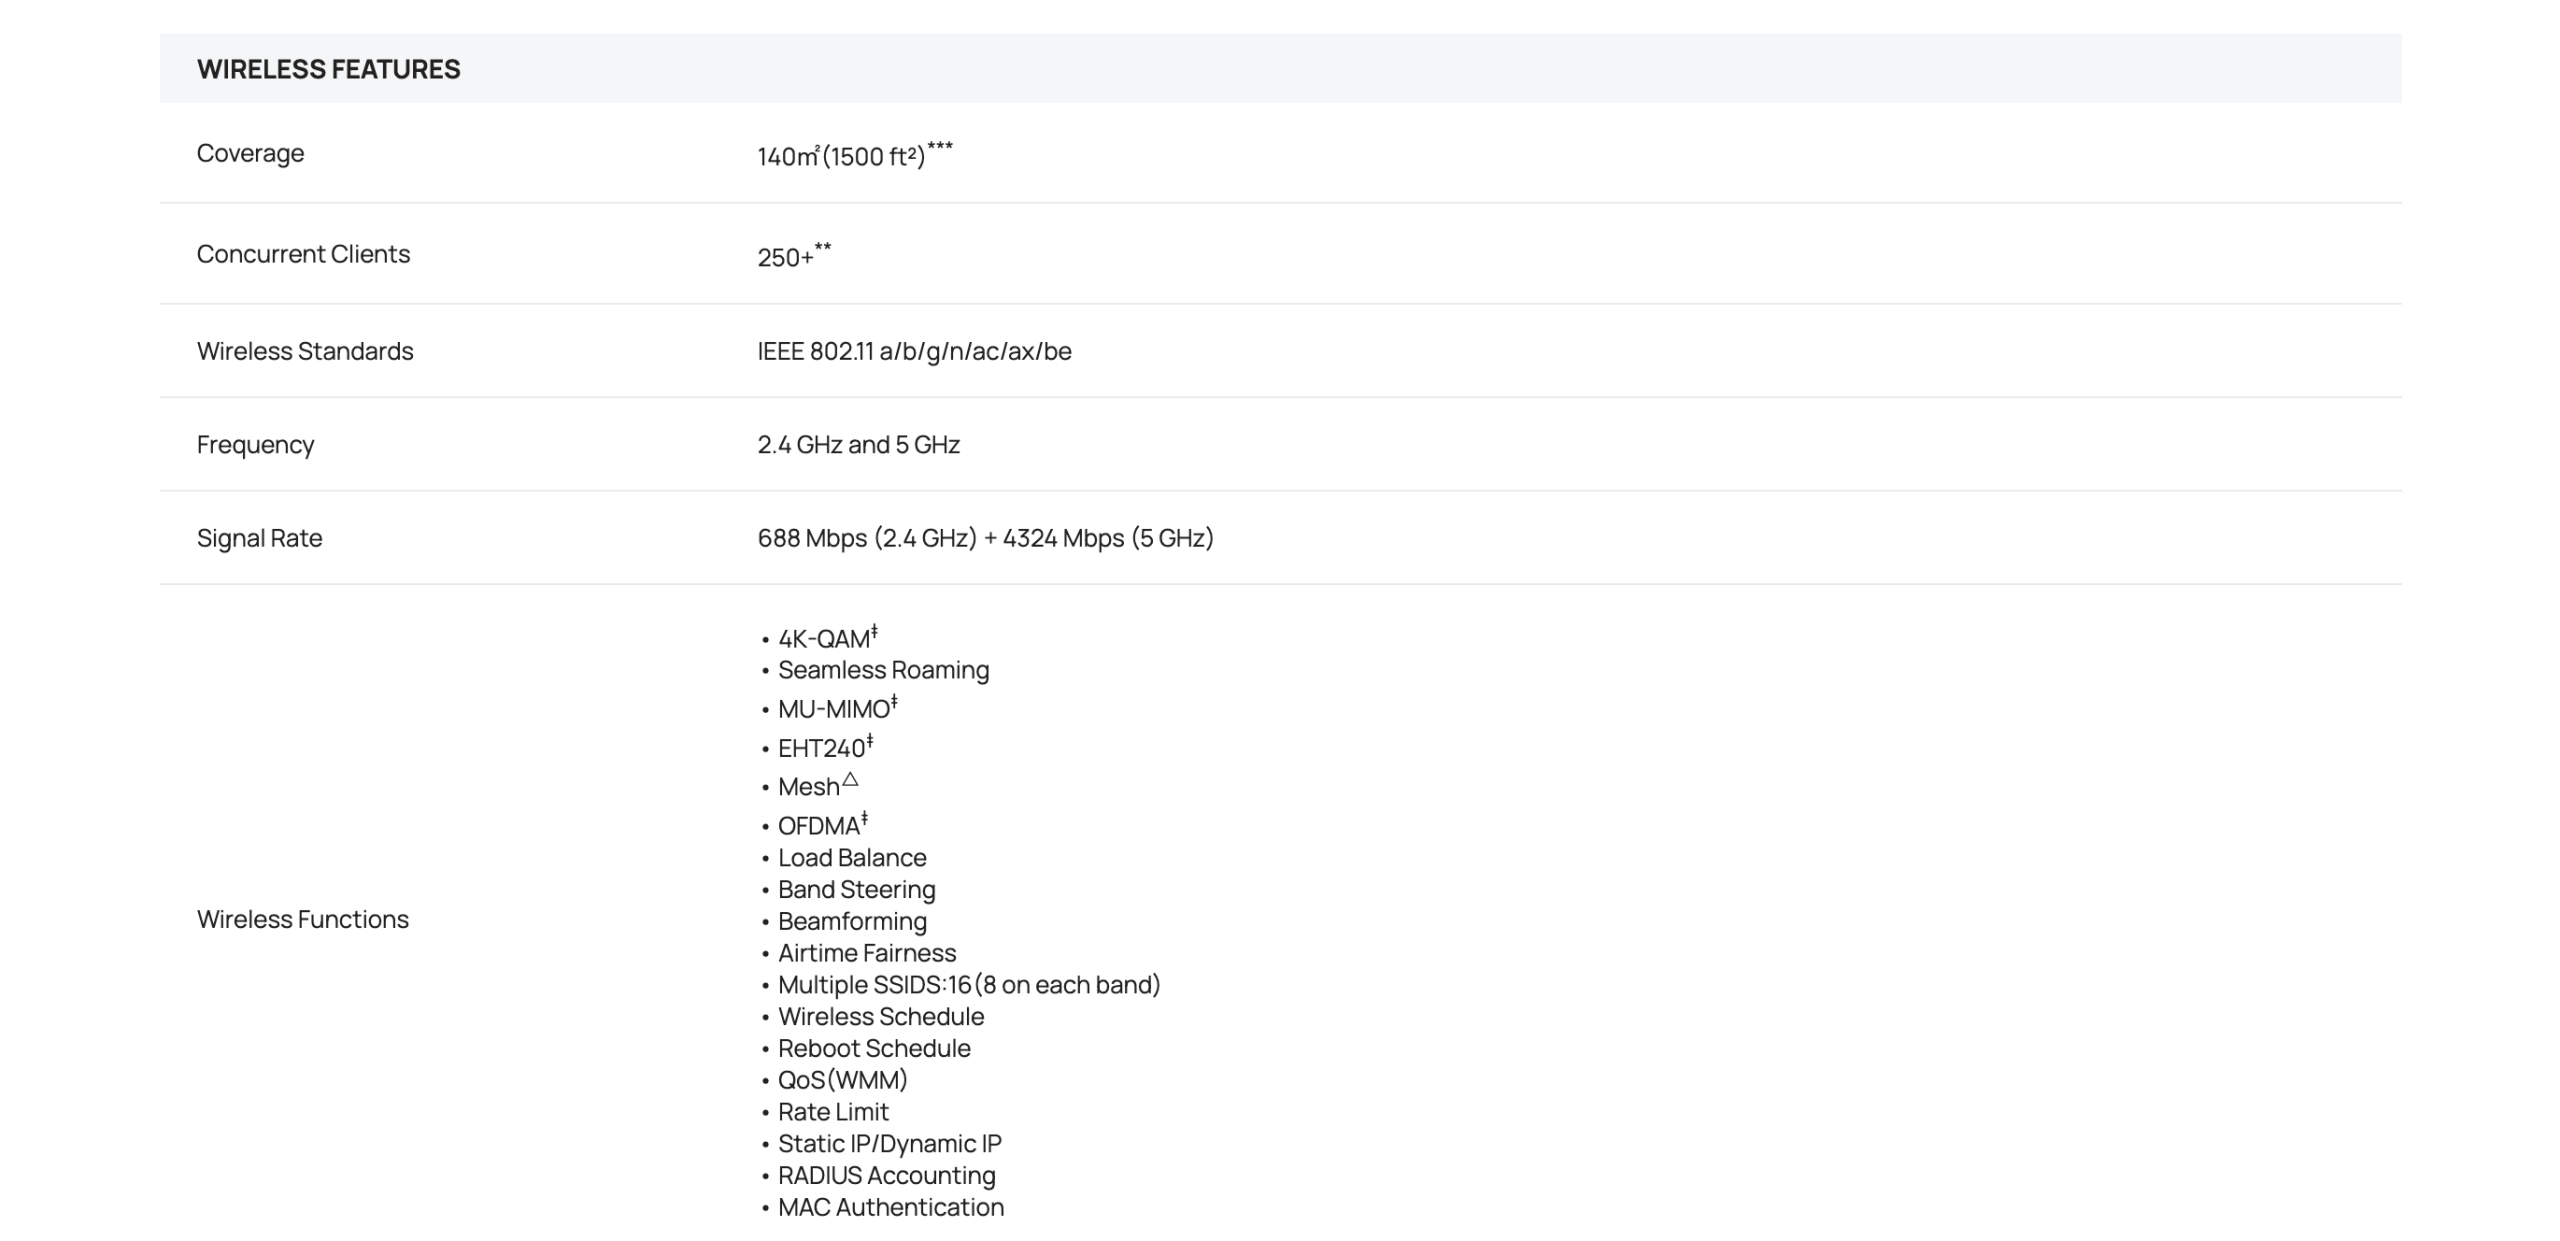
Task: Click the QoS(WMM) list item
Action: [x=842, y=1080]
